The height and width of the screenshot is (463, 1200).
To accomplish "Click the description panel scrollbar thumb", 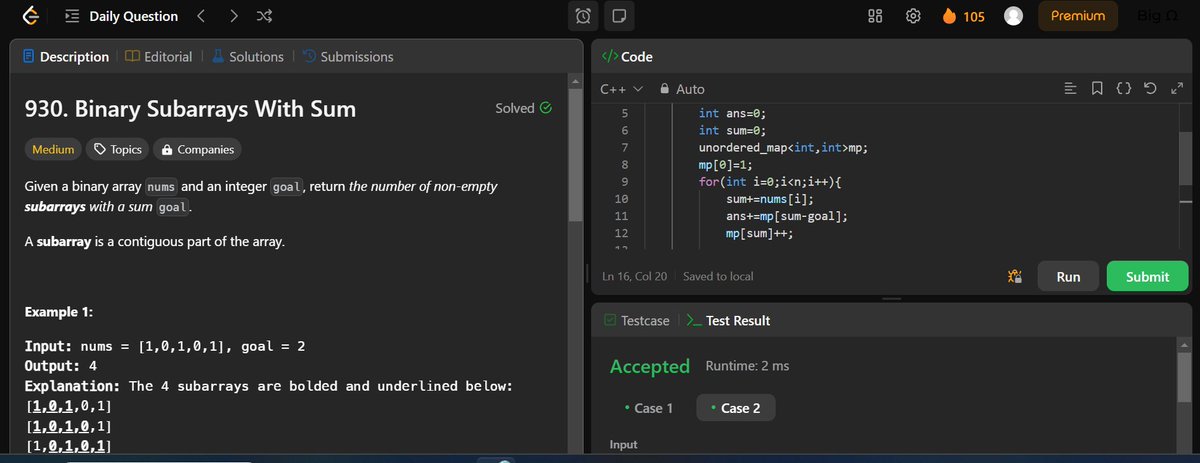I will [575, 155].
